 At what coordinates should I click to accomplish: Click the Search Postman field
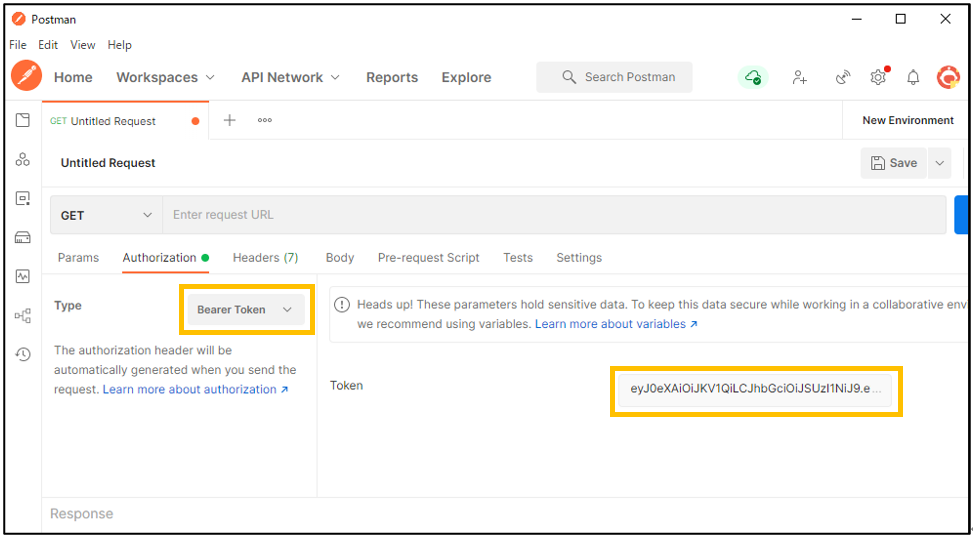(x=614, y=77)
